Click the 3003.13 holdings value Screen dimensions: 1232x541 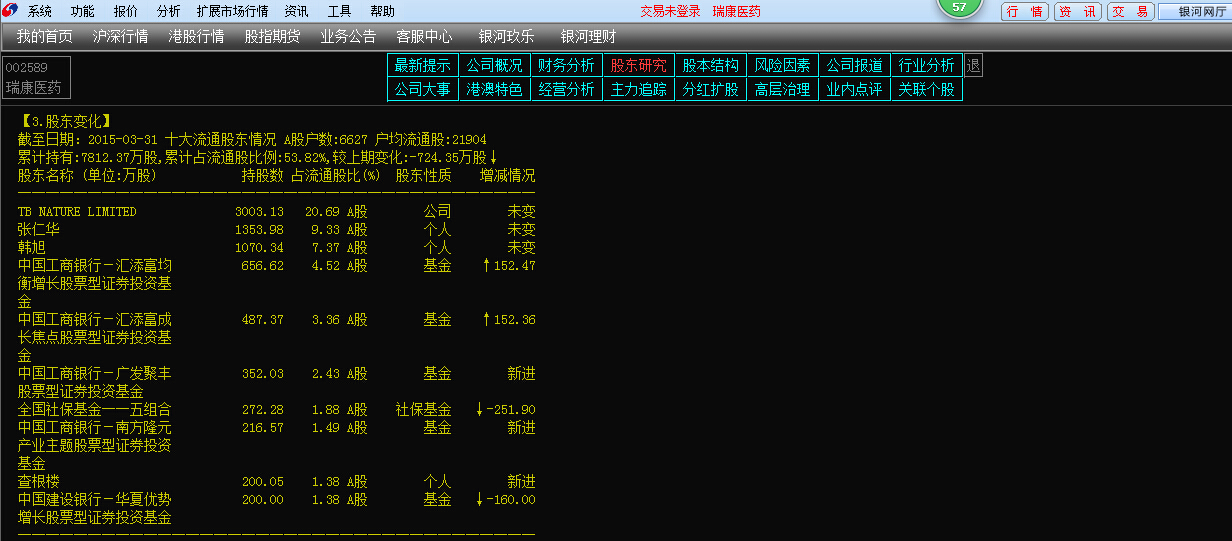tap(260, 212)
